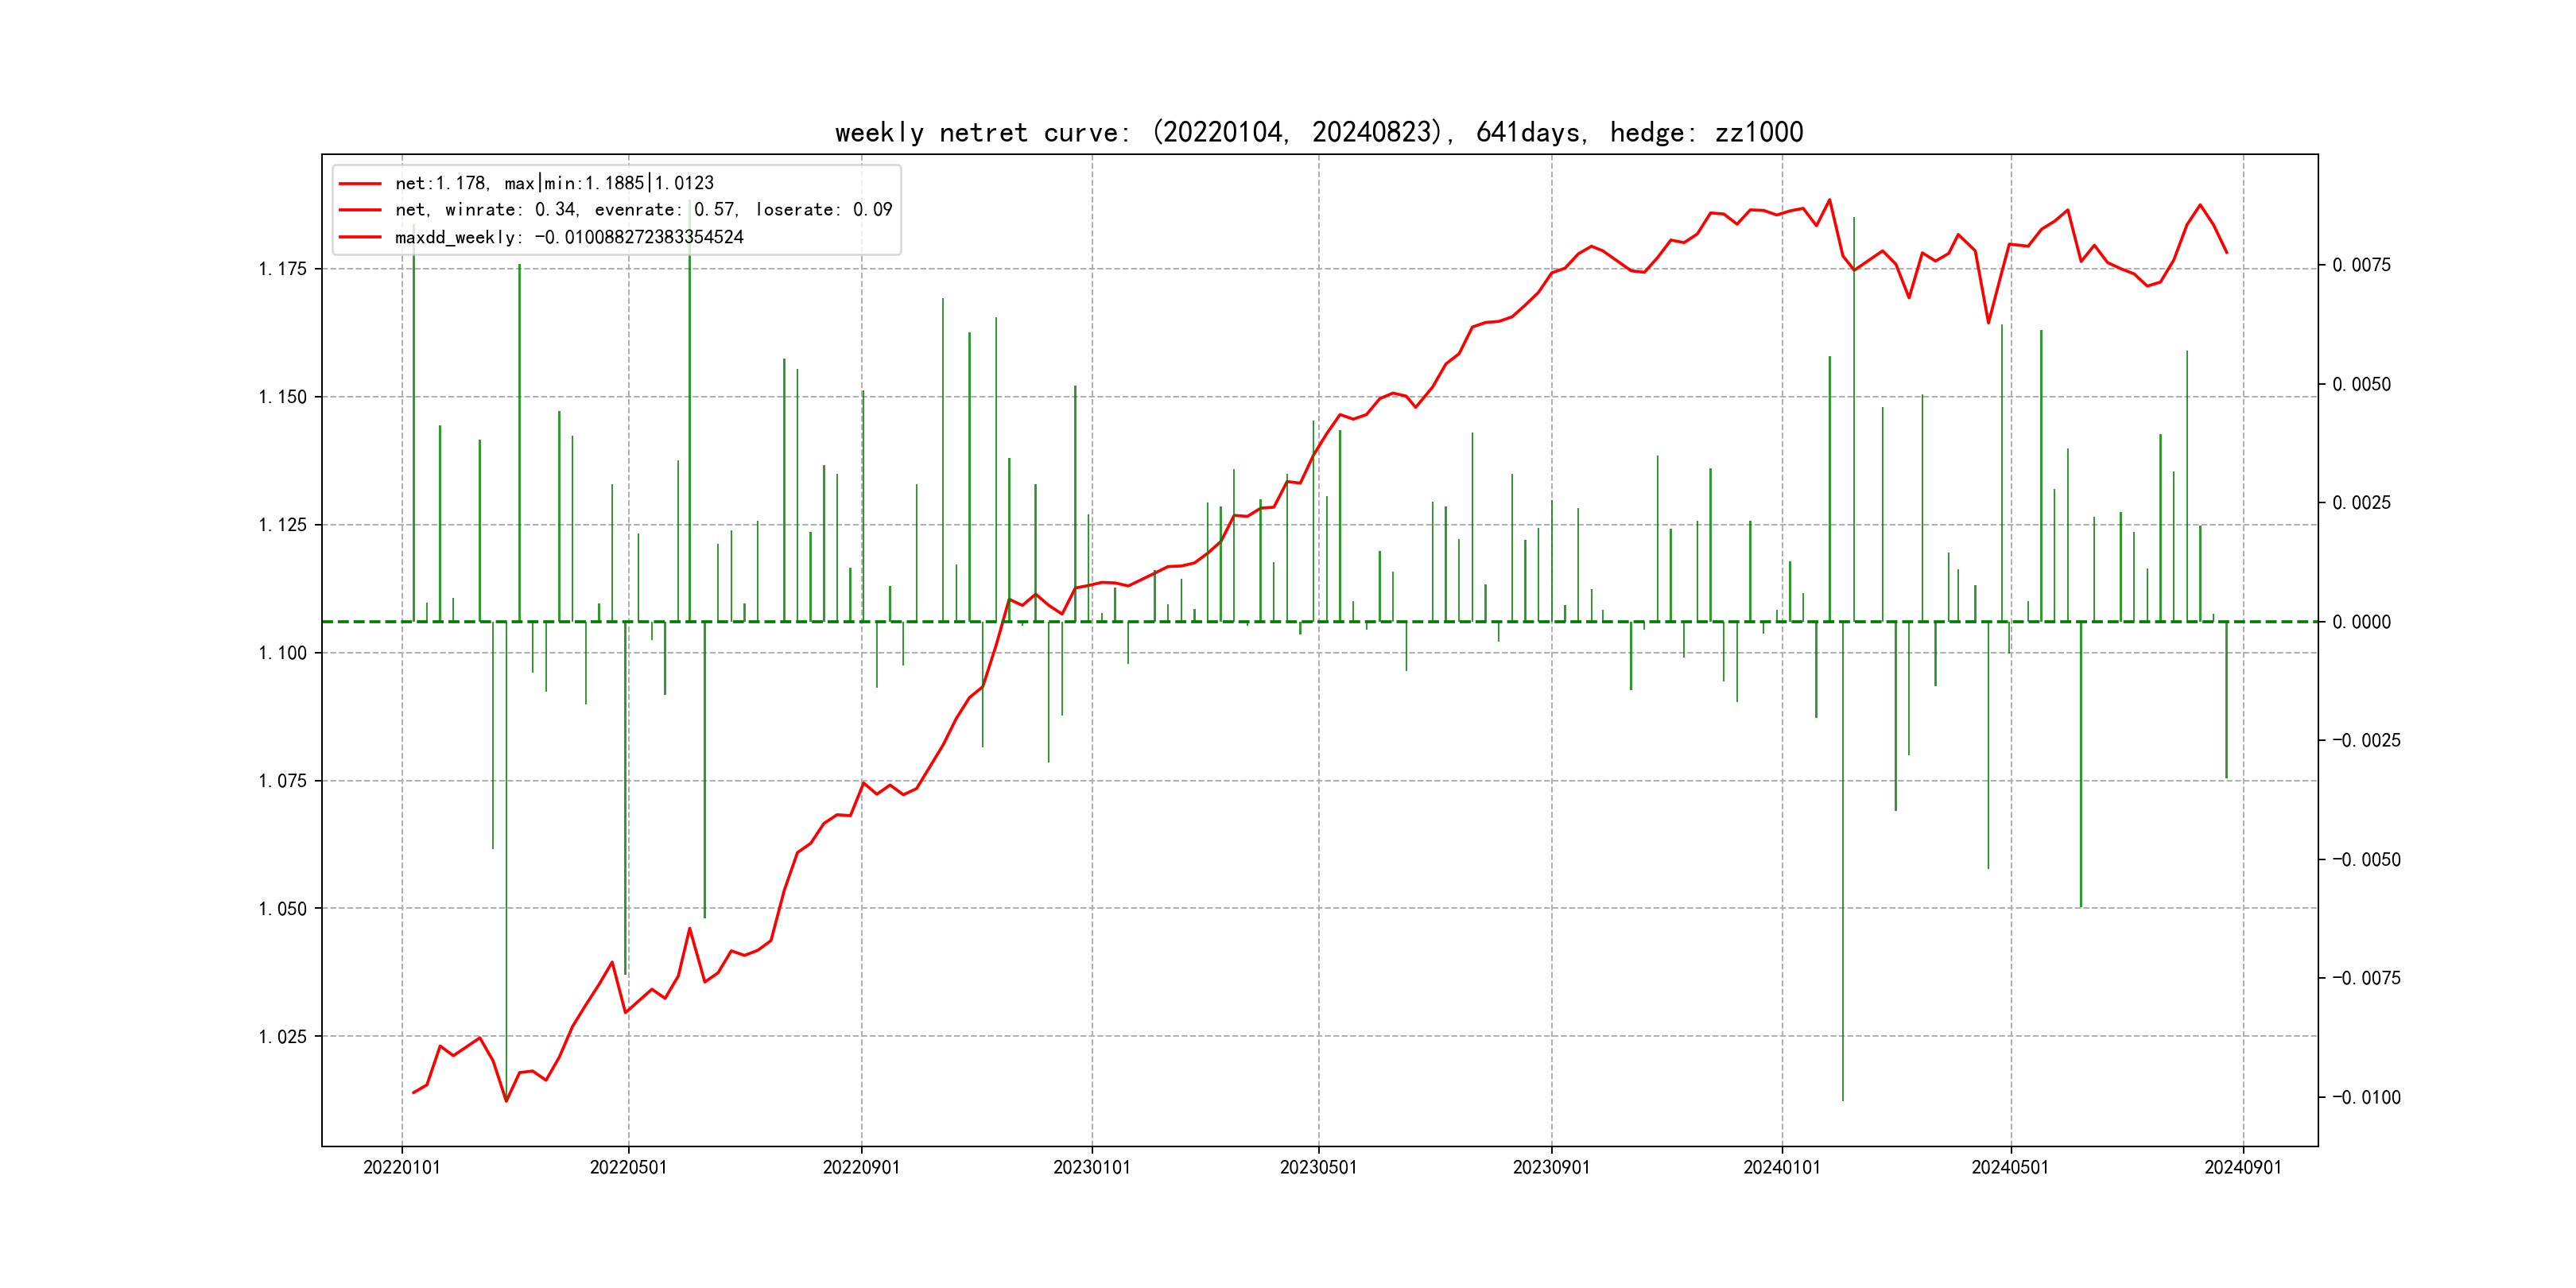This screenshot has height=1288, width=2576.
Task: Click the 0.0075 right axis tick label
Action: click(x=2361, y=265)
